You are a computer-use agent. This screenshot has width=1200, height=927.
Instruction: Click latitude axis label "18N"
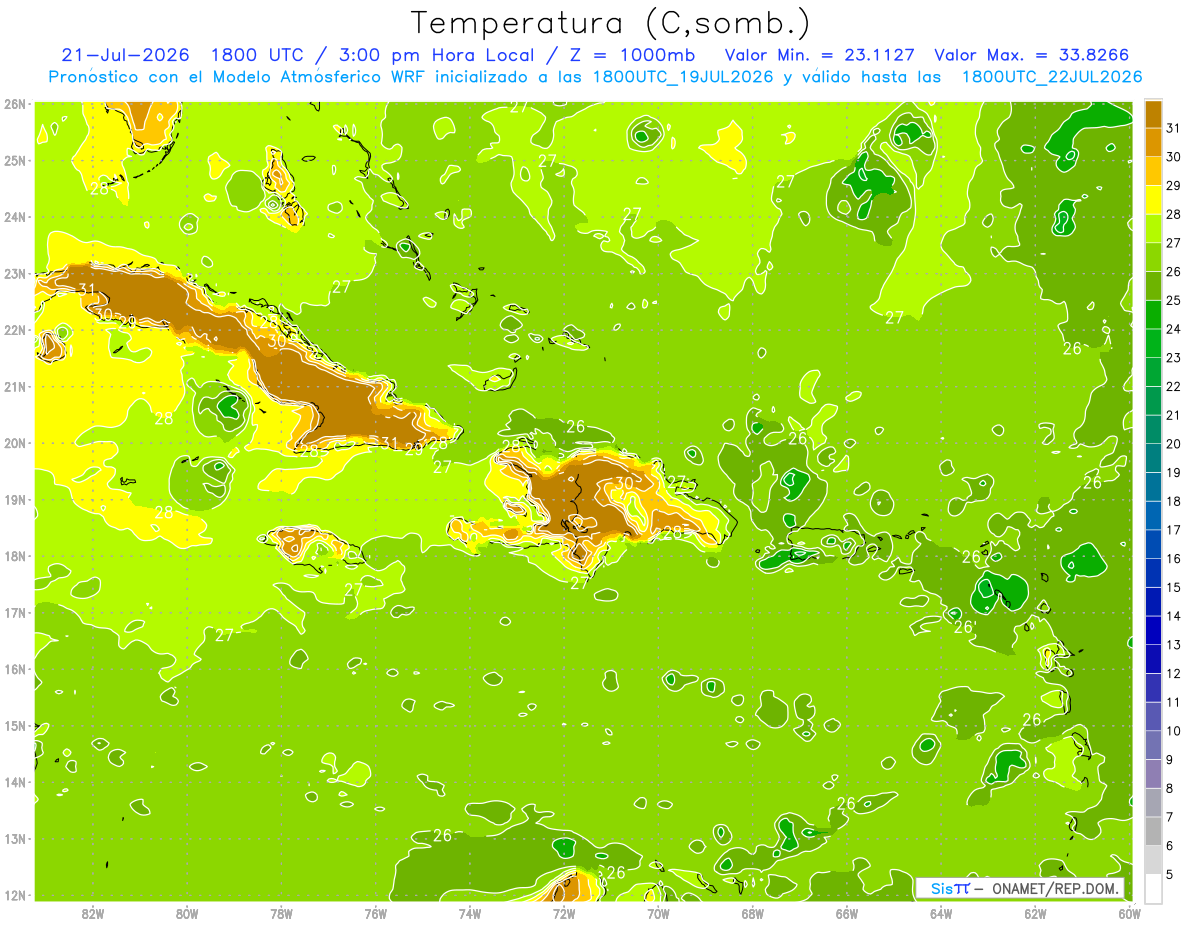15,556
